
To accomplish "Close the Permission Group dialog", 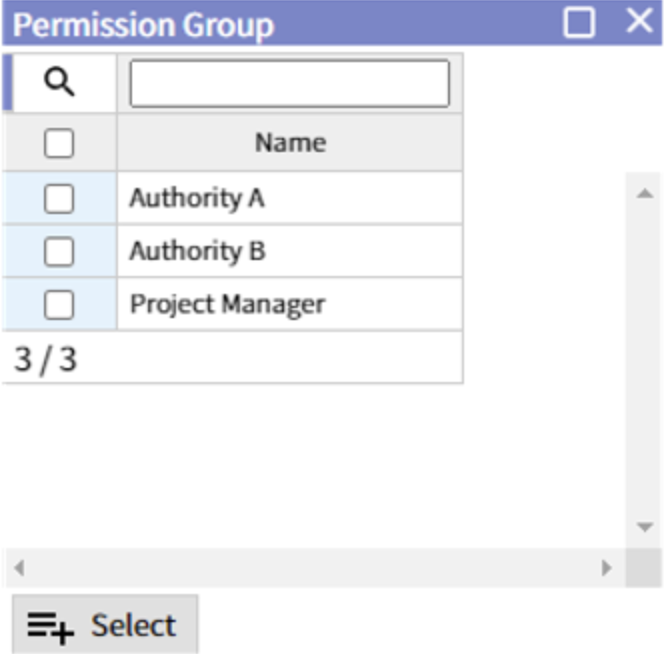I will pos(639,21).
